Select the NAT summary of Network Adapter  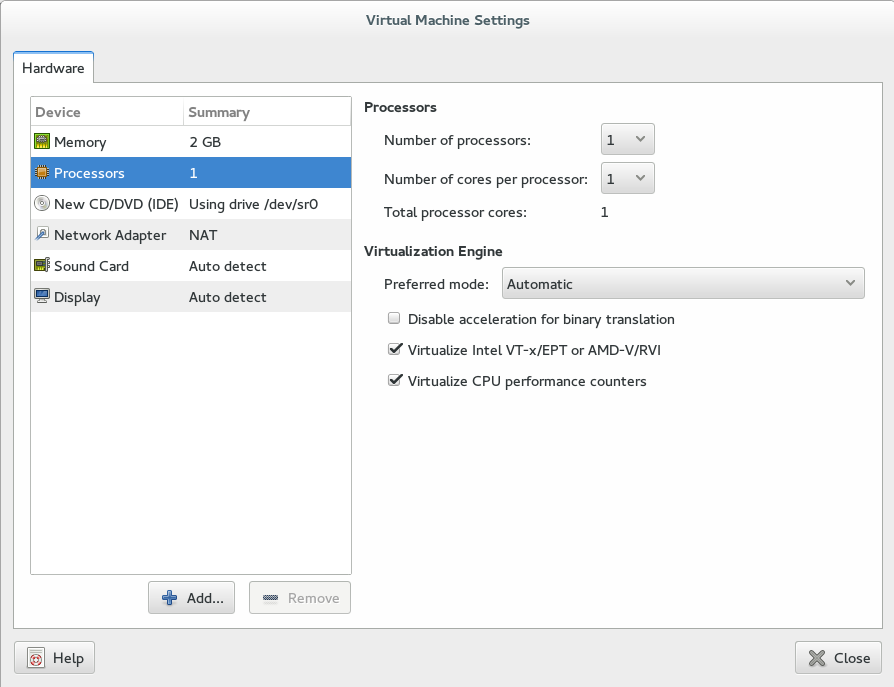[203, 235]
